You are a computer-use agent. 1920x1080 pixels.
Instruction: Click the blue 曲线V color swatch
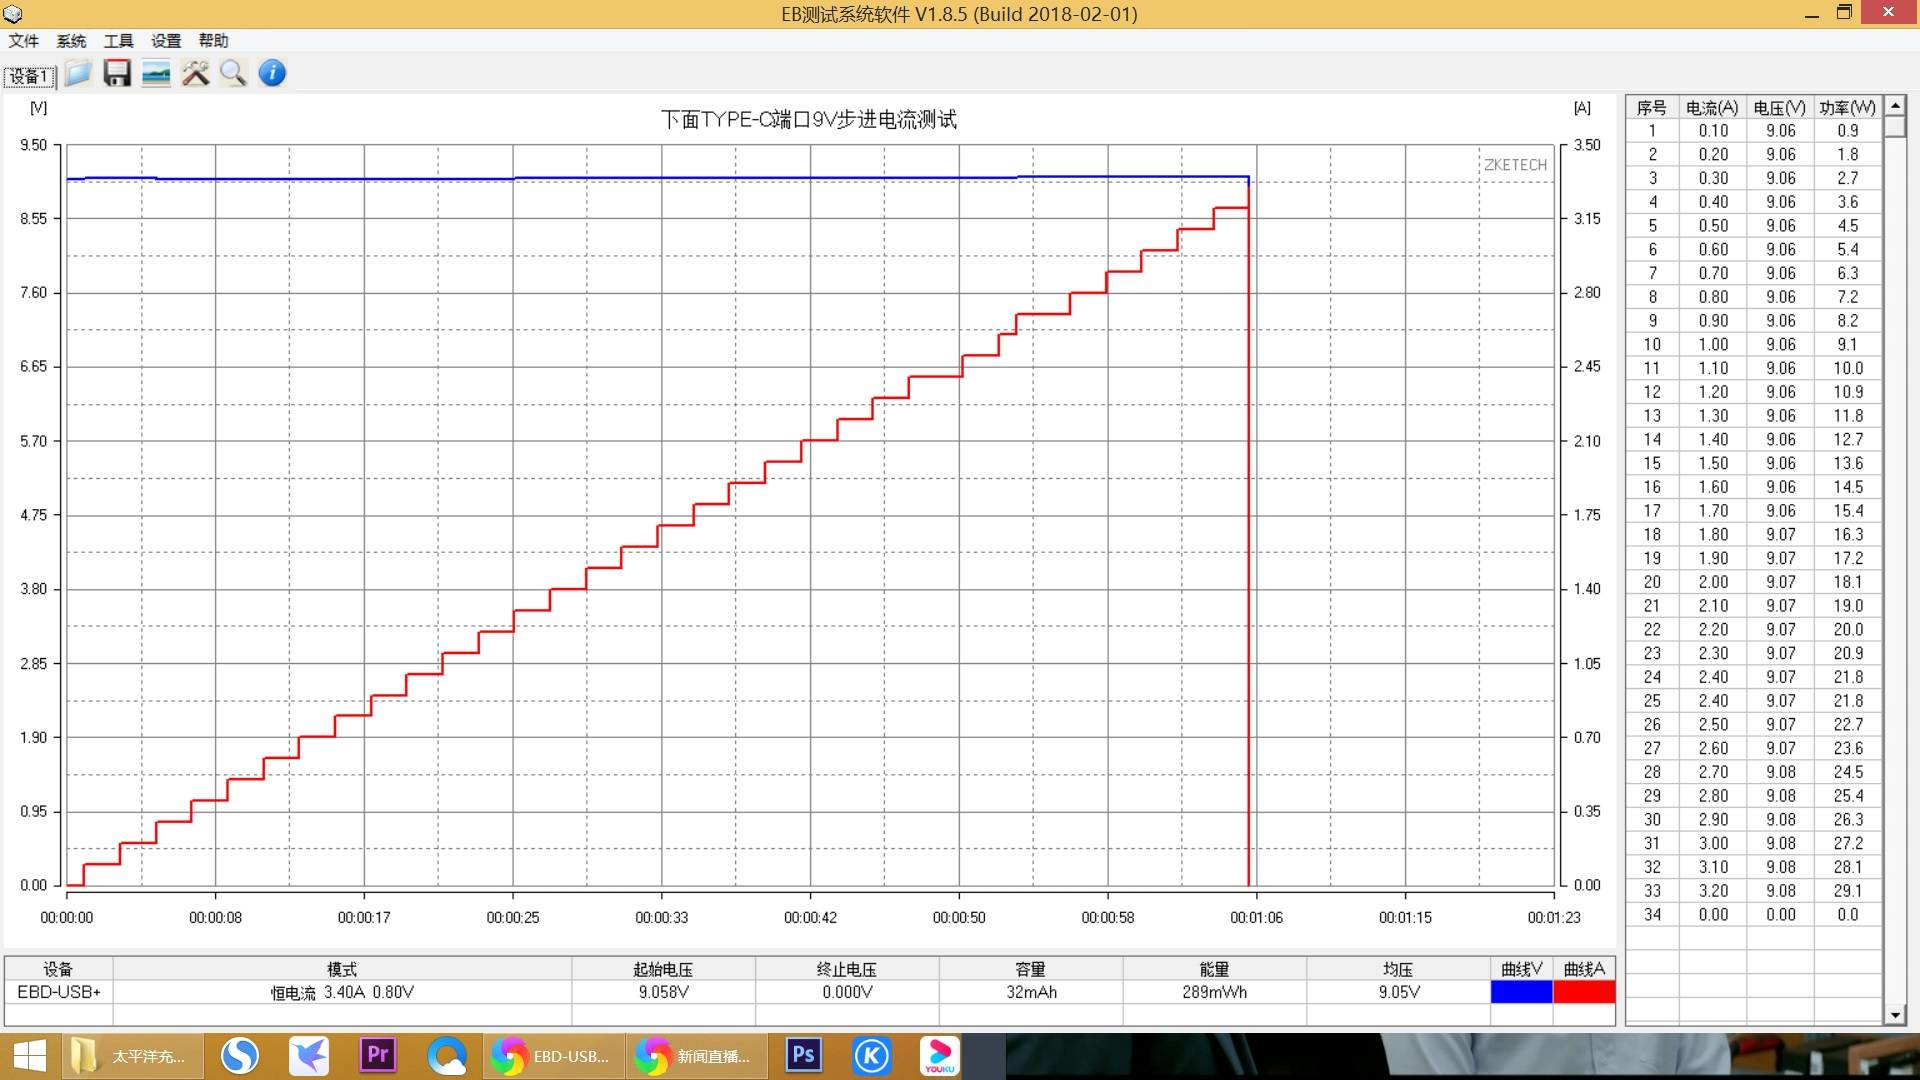point(1521,992)
